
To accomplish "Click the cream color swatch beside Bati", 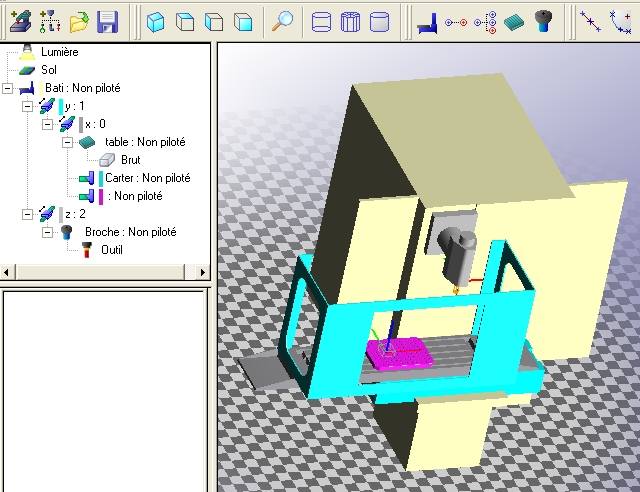I will click(41, 88).
